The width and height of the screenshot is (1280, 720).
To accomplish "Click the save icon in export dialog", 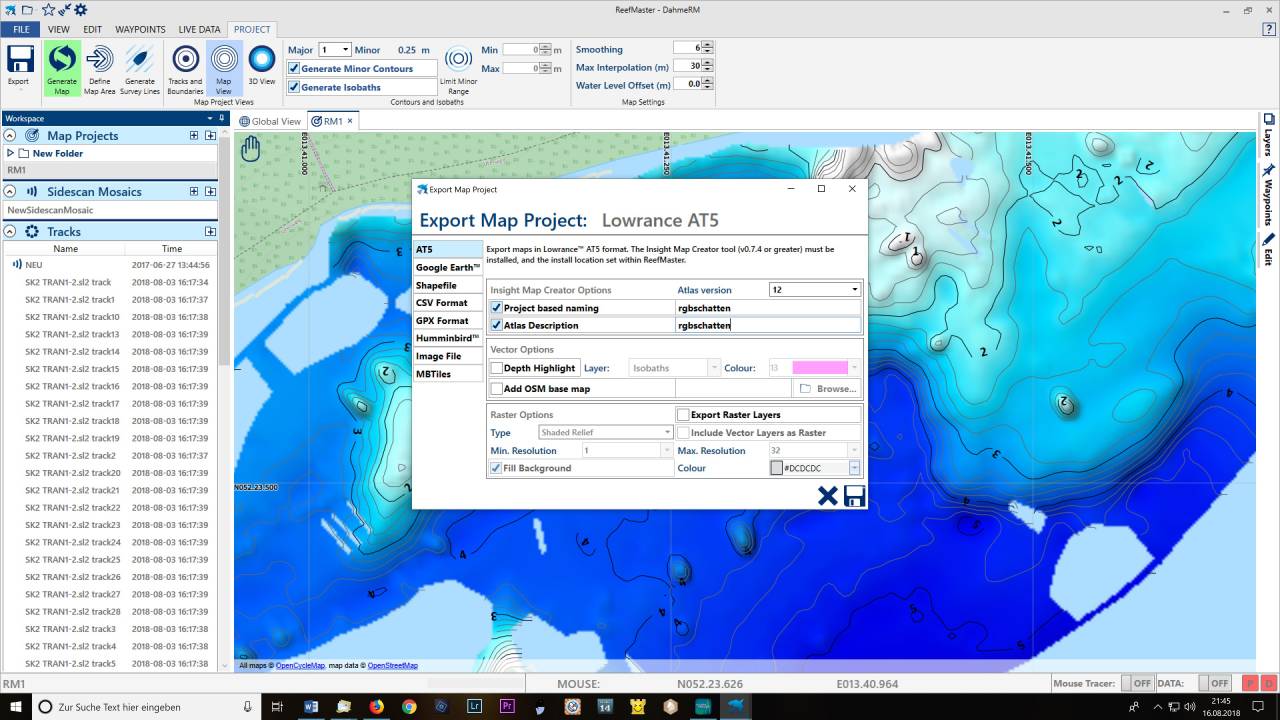I will [854, 496].
